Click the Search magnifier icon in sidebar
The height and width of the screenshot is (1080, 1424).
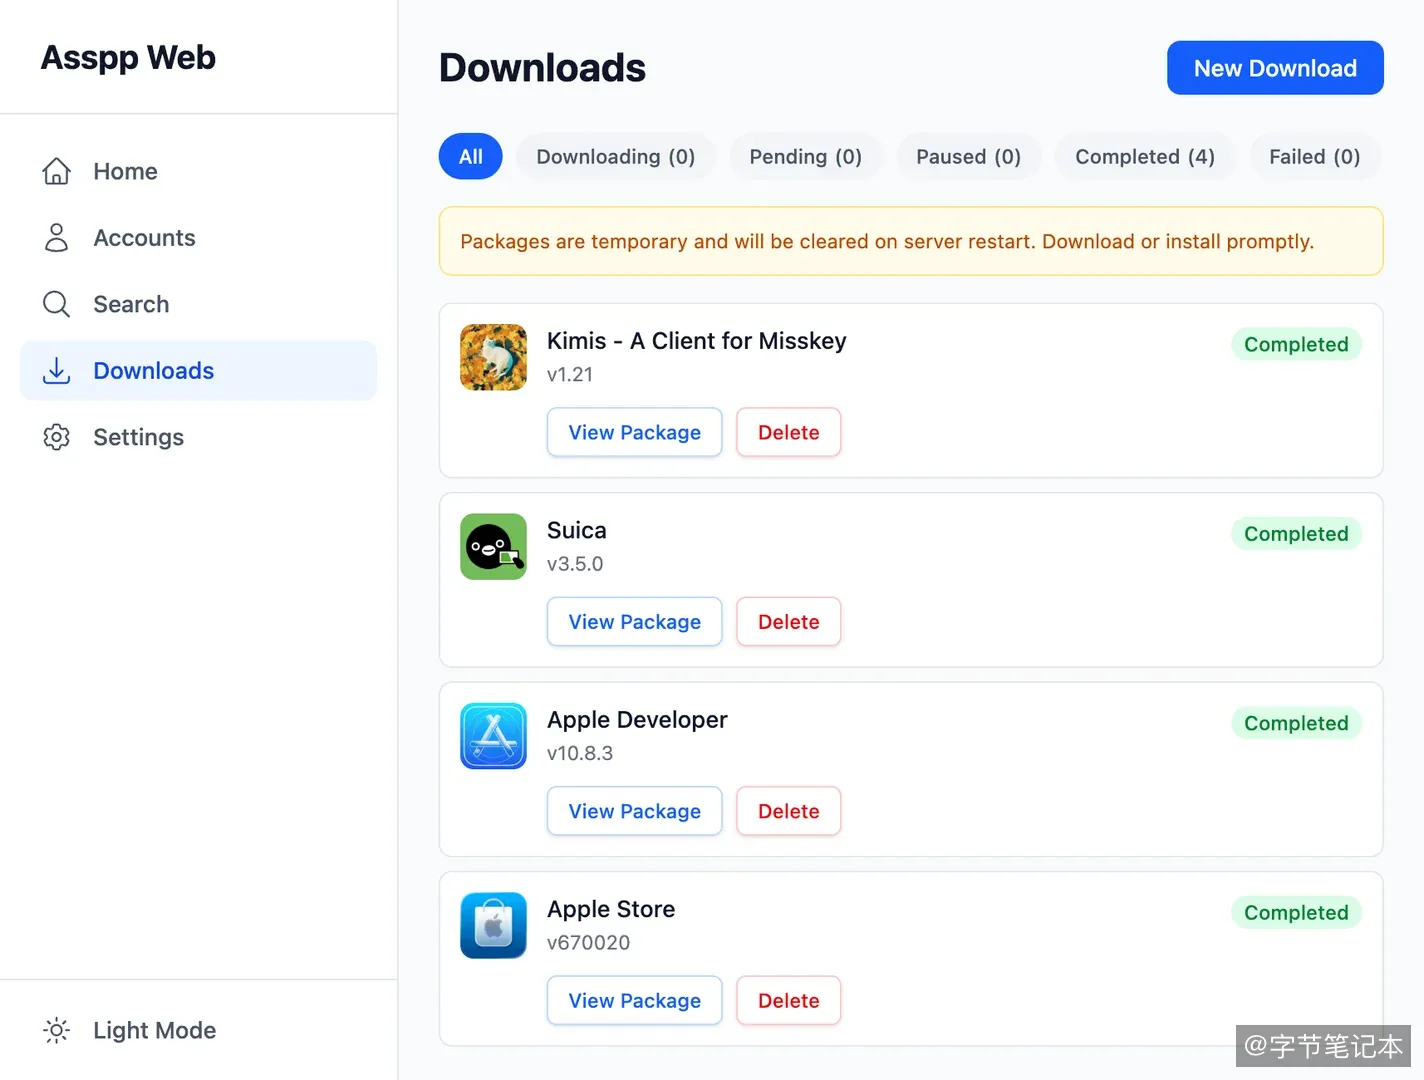pyautogui.click(x=57, y=304)
